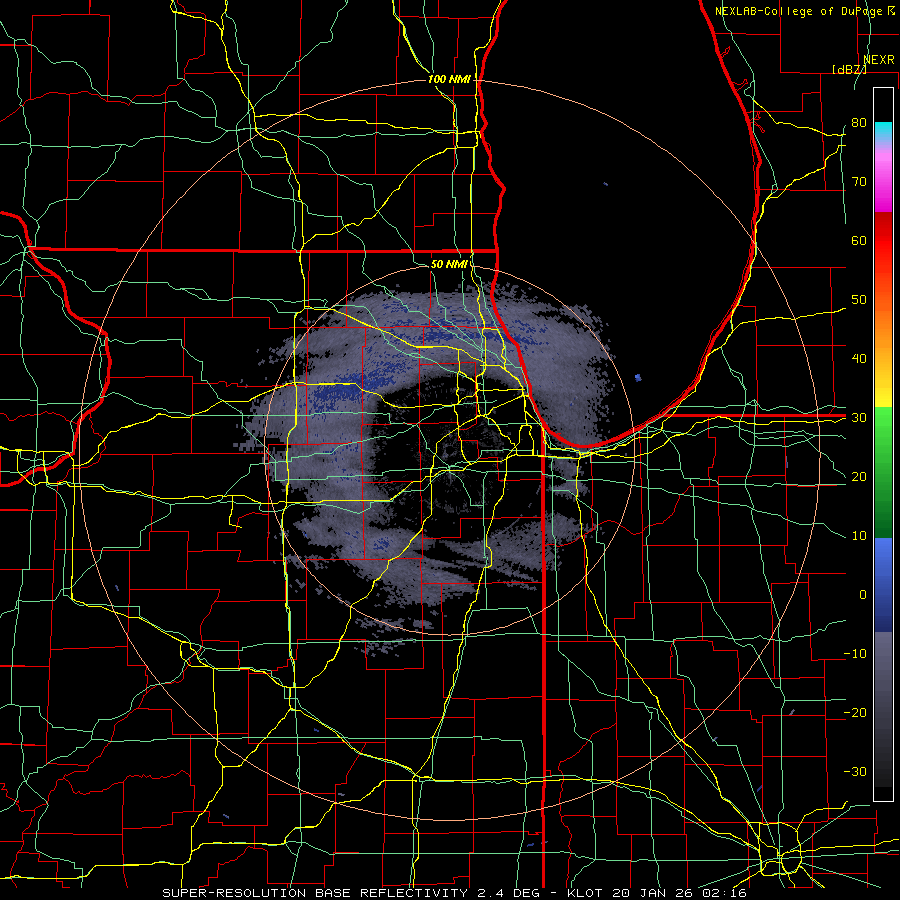Click the [dBZ] units label
Screen dimensions: 900x900
(849, 69)
